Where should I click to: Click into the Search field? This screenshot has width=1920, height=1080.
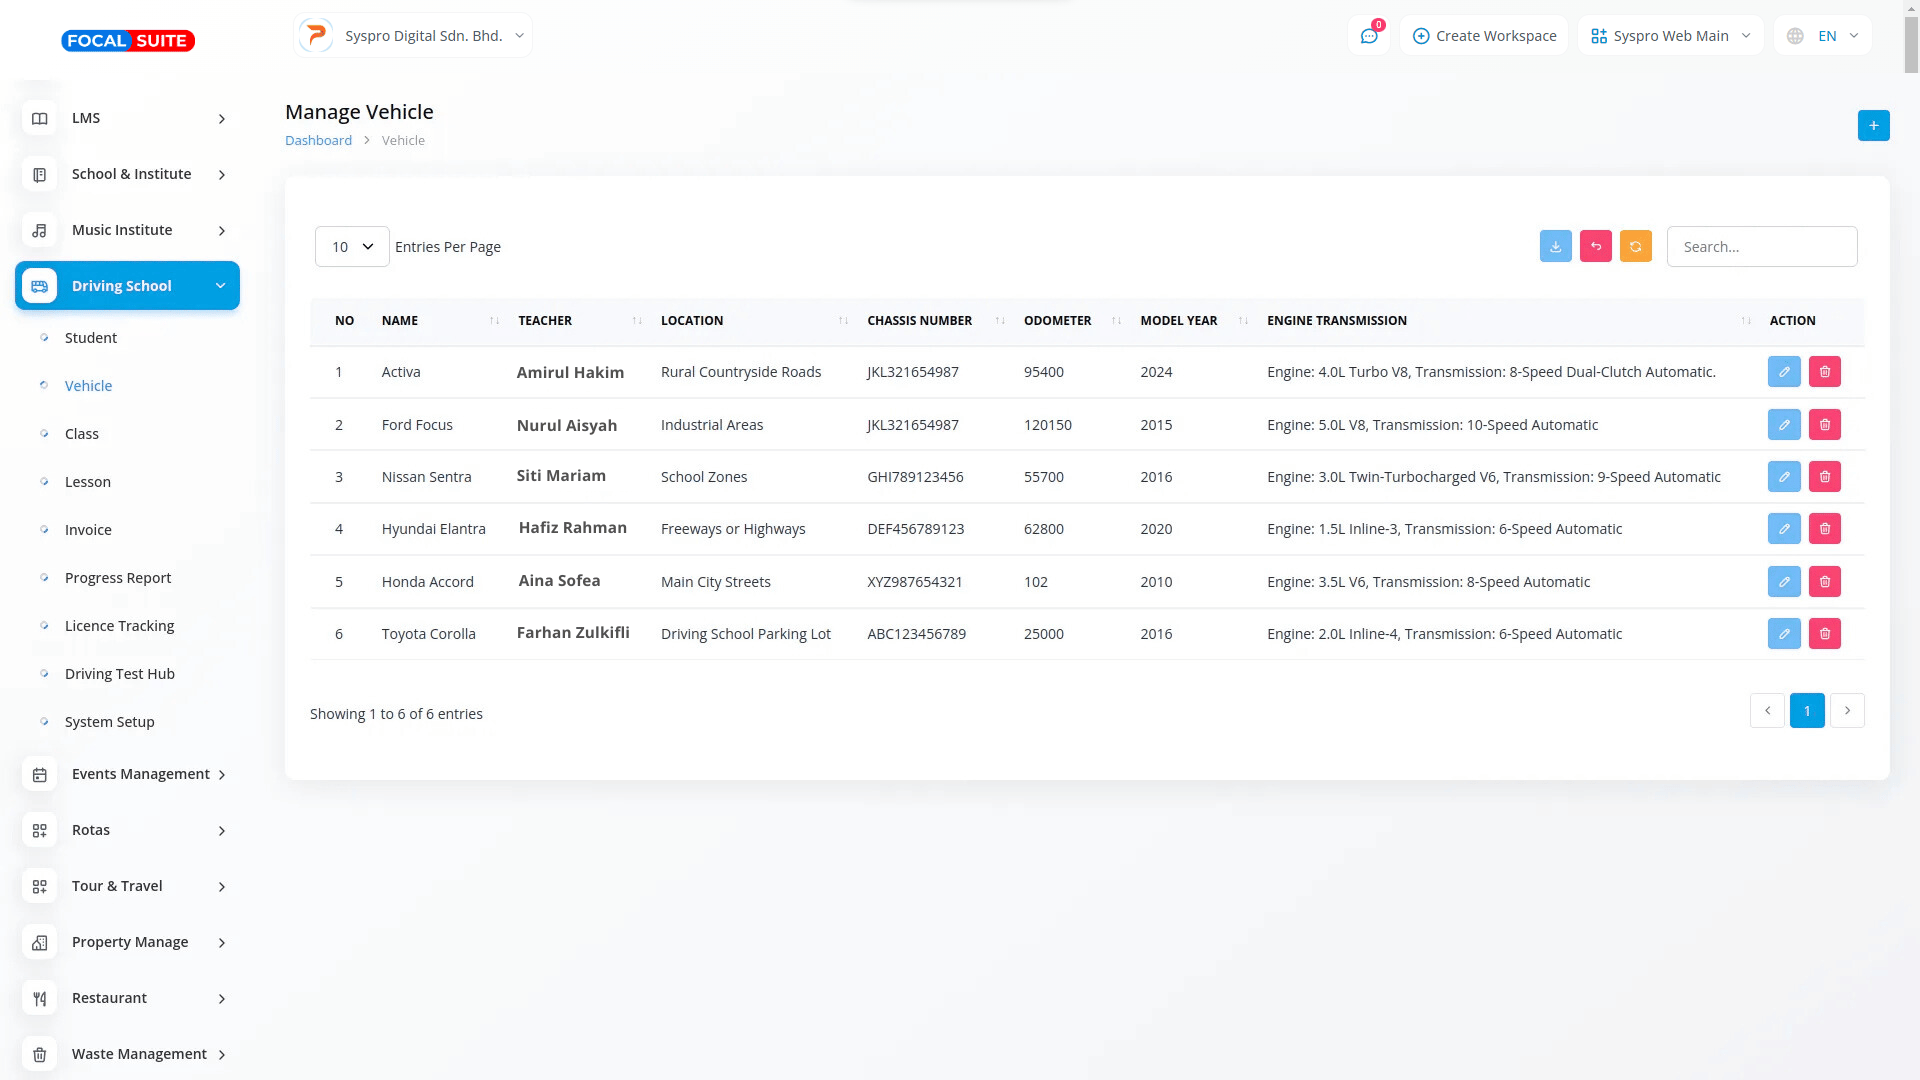tap(1761, 247)
